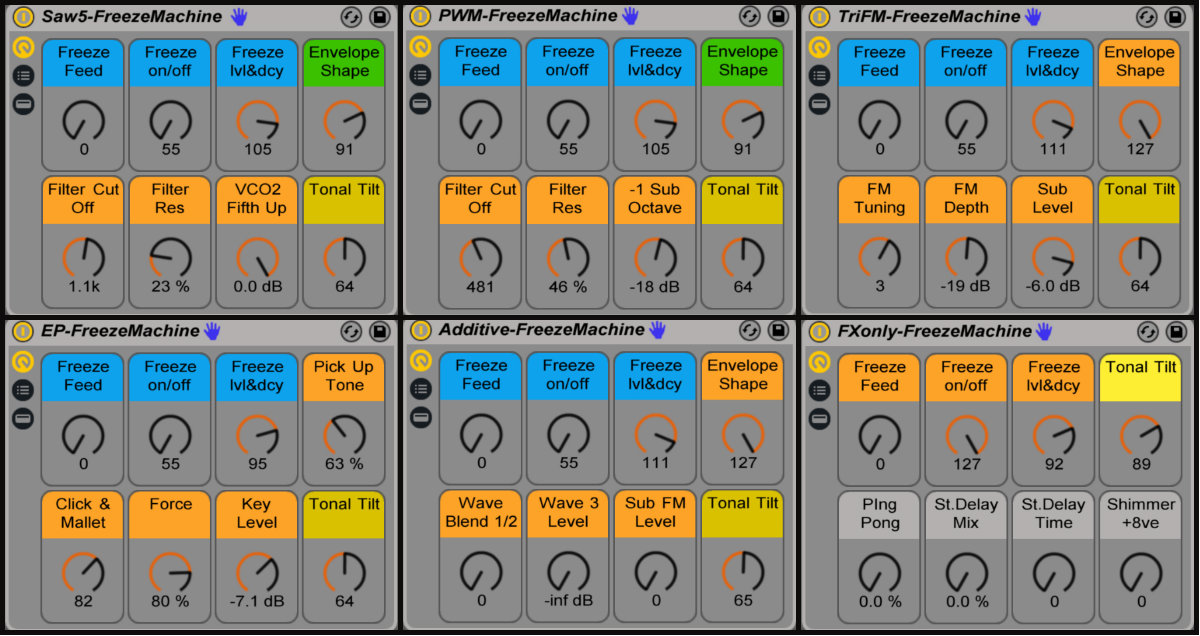Click the macro controls icon in PWM-FreezeMachine

pos(420,46)
